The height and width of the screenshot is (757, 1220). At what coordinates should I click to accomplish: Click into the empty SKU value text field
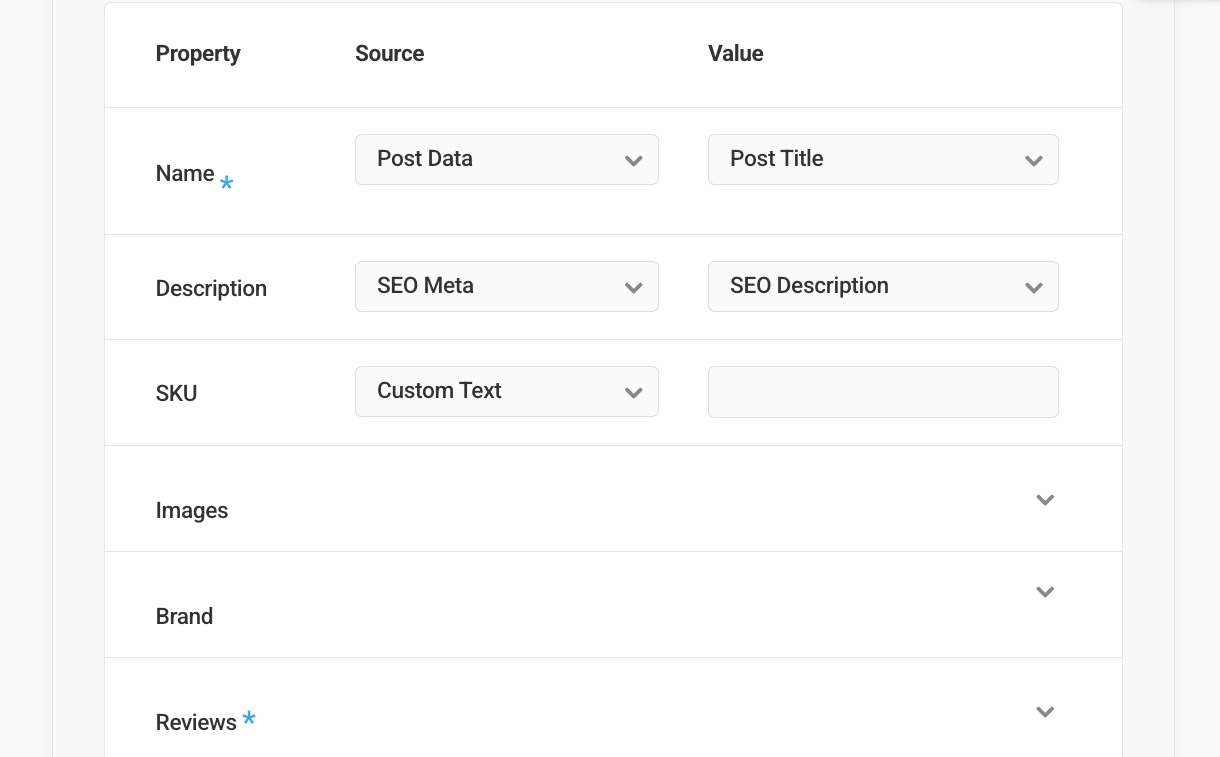pos(882,392)
